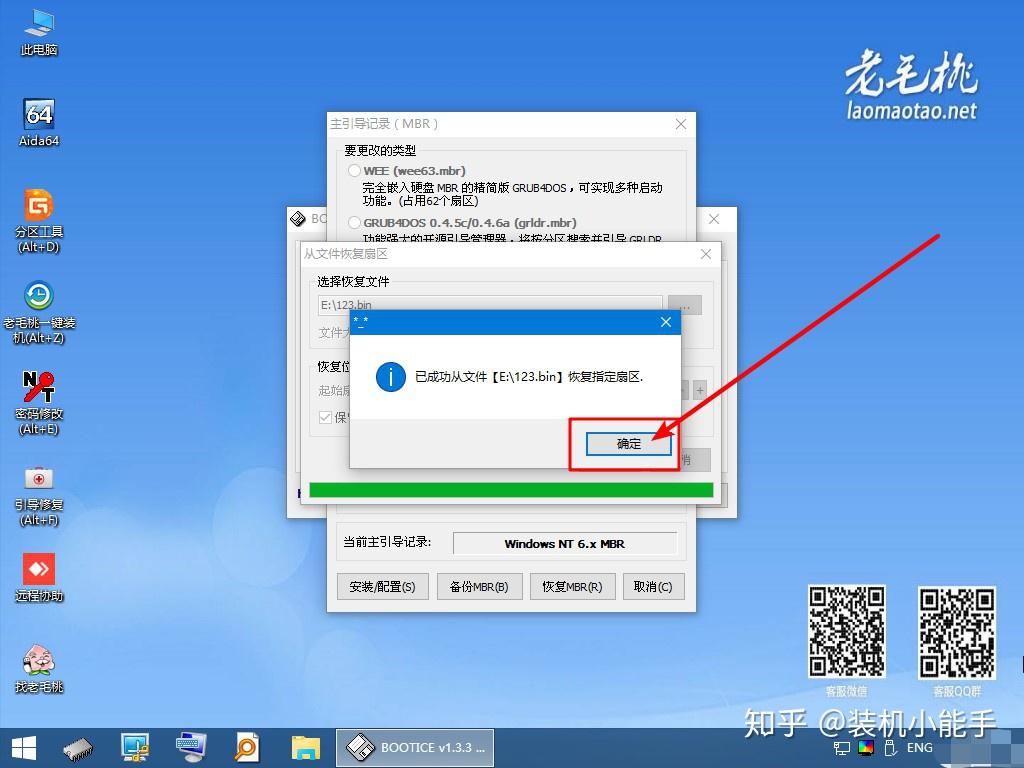Launch 老毛桃一键装机 desktop icon
This screenshot has height=768, width=1024.
[x=39, y=312]
